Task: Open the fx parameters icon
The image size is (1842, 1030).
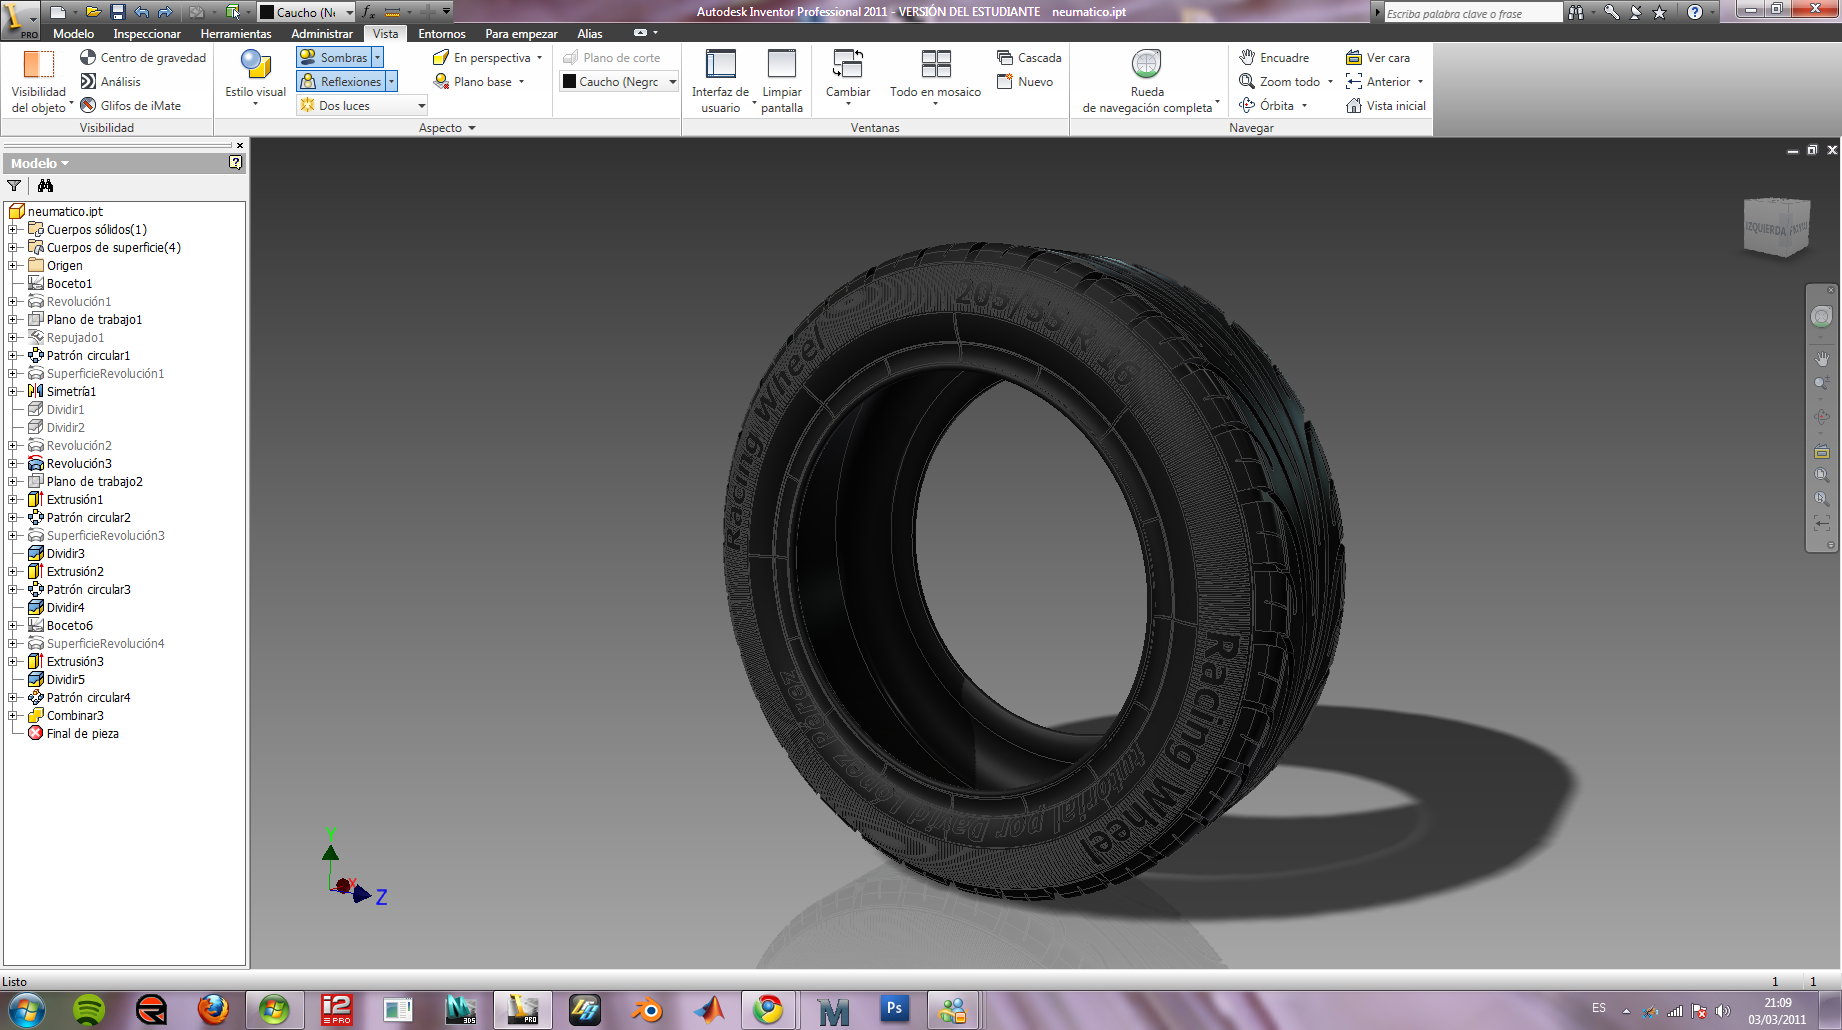Action: tap(368, 12)
